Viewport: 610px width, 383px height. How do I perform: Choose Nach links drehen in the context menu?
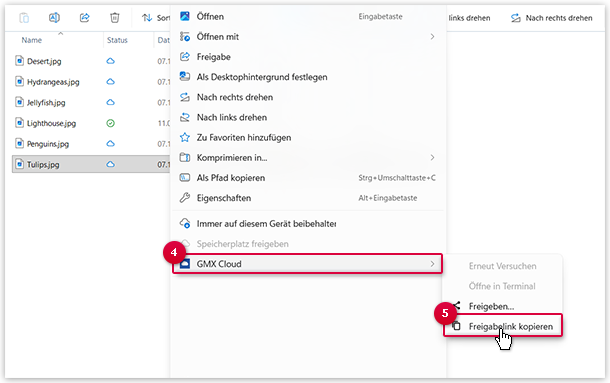[x=307, y=118]
